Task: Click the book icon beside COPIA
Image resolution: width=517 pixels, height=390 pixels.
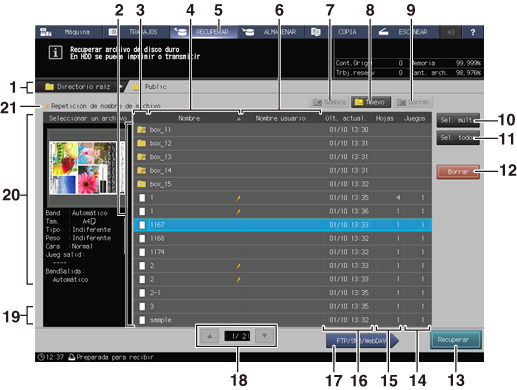Action: click(x=316, y=32)
